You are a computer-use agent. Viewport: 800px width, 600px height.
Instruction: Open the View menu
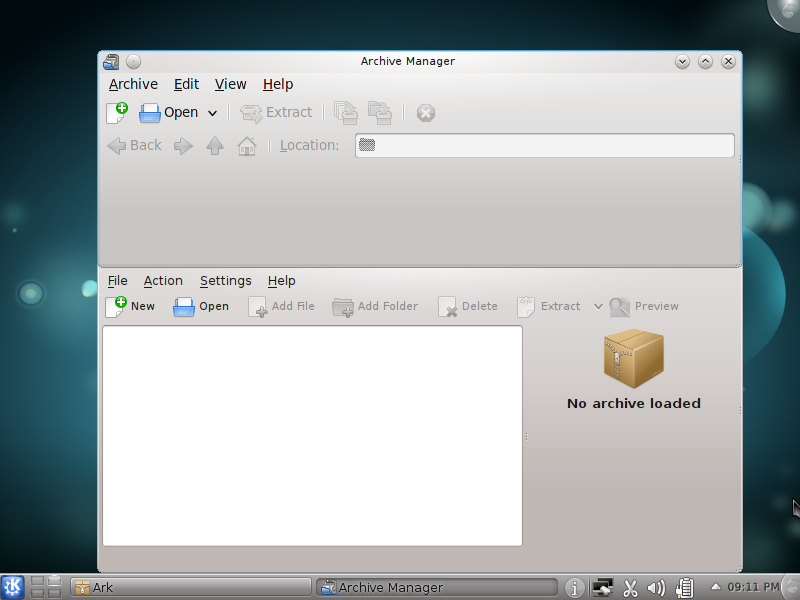(230, 84)
